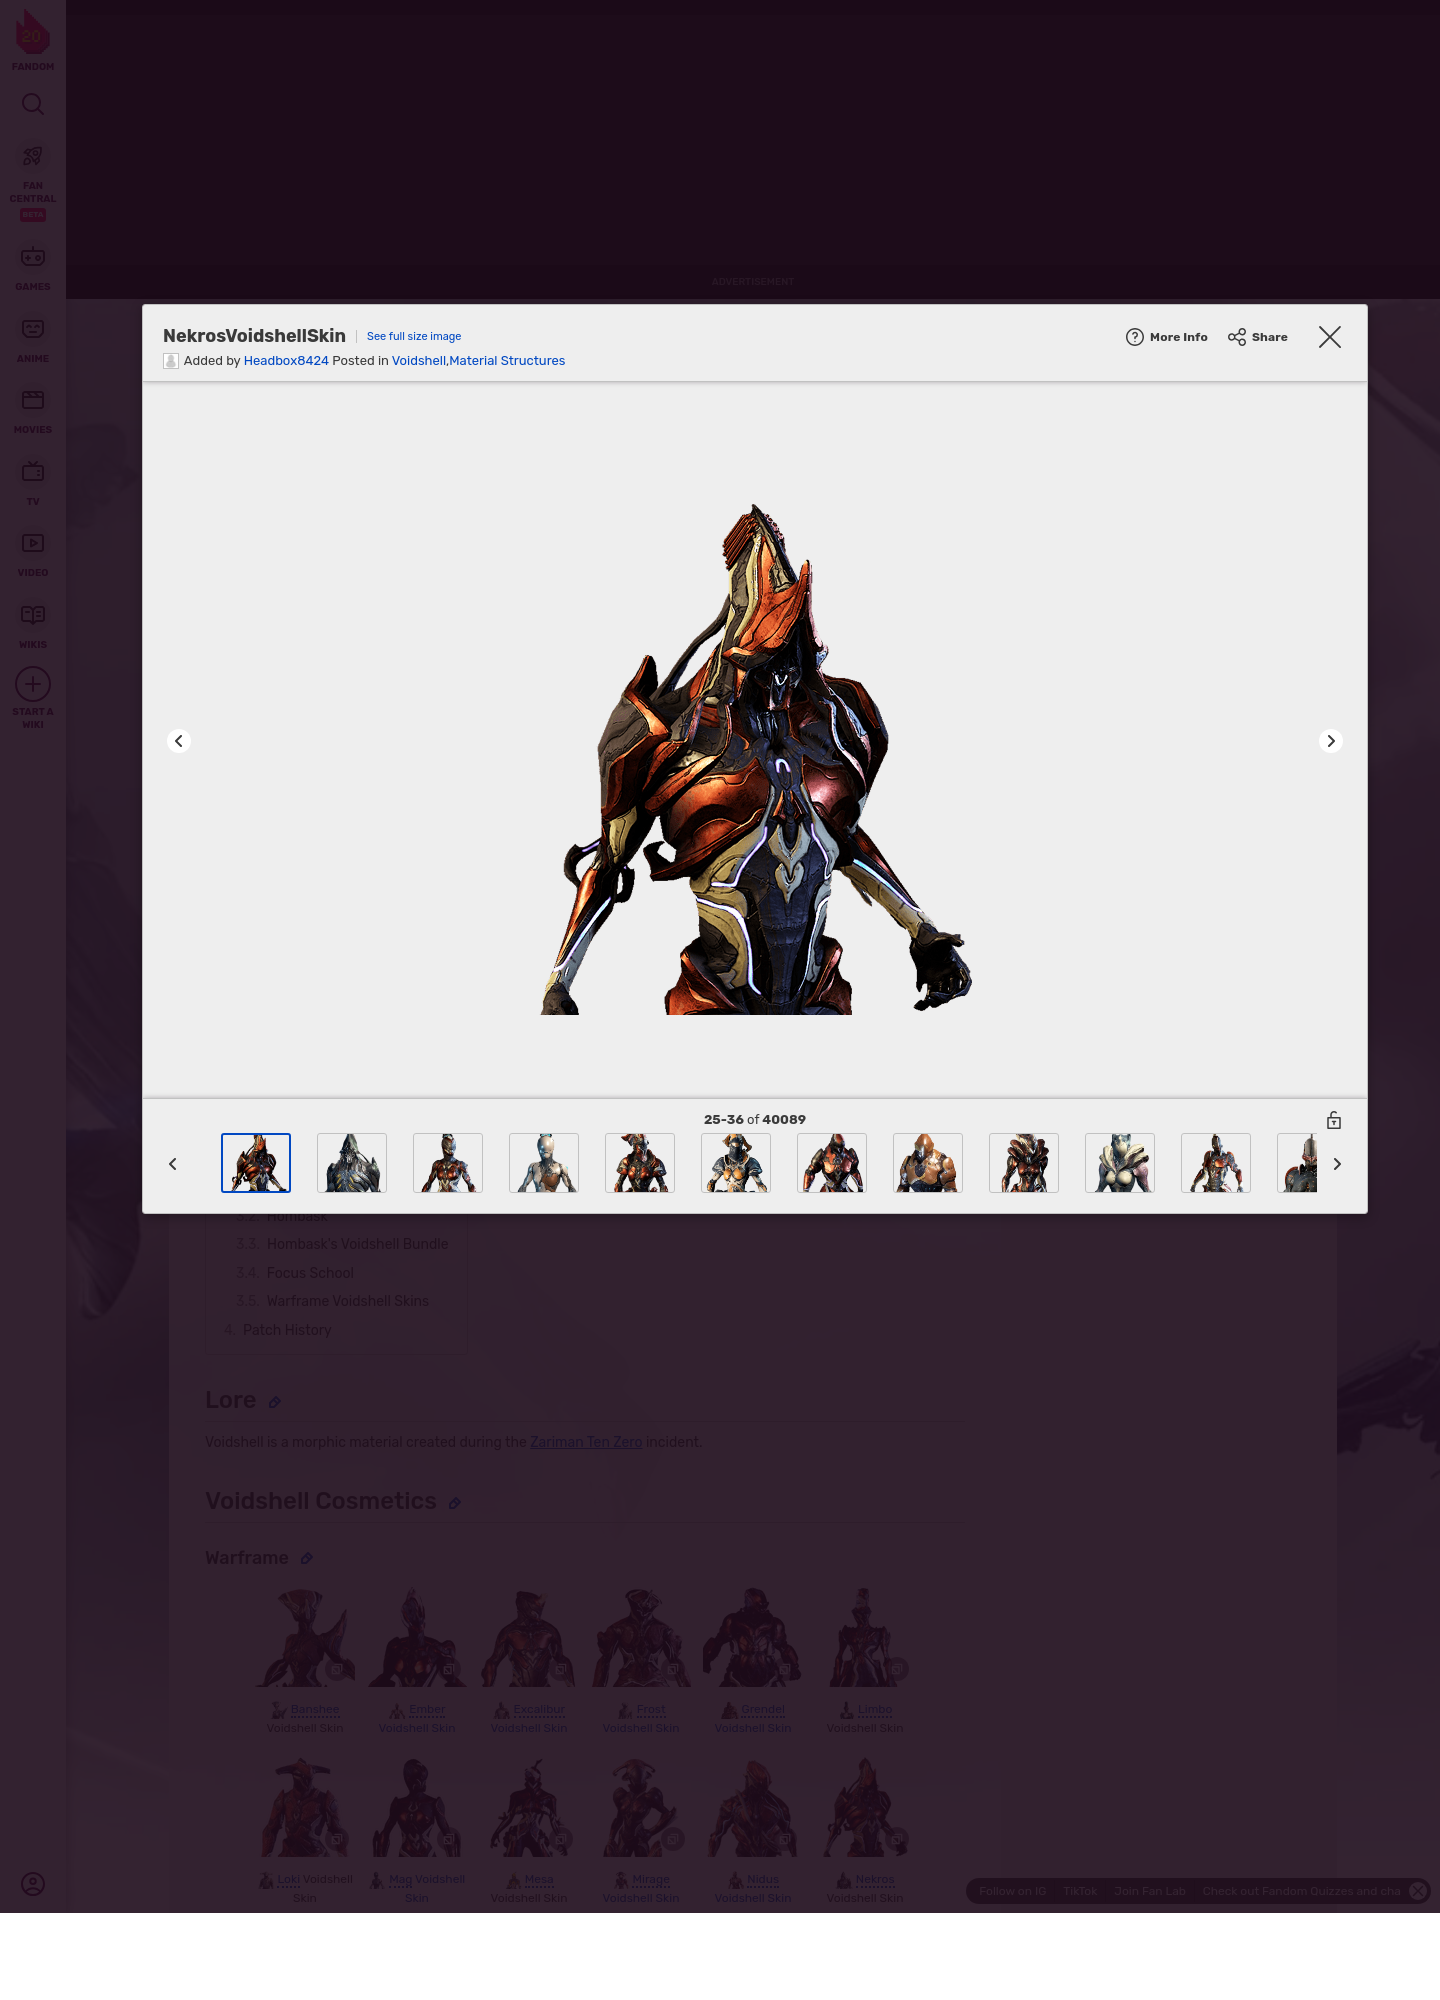
Task: Edit the Lore section pencil icon
Action: click(x=275, y=1402)
